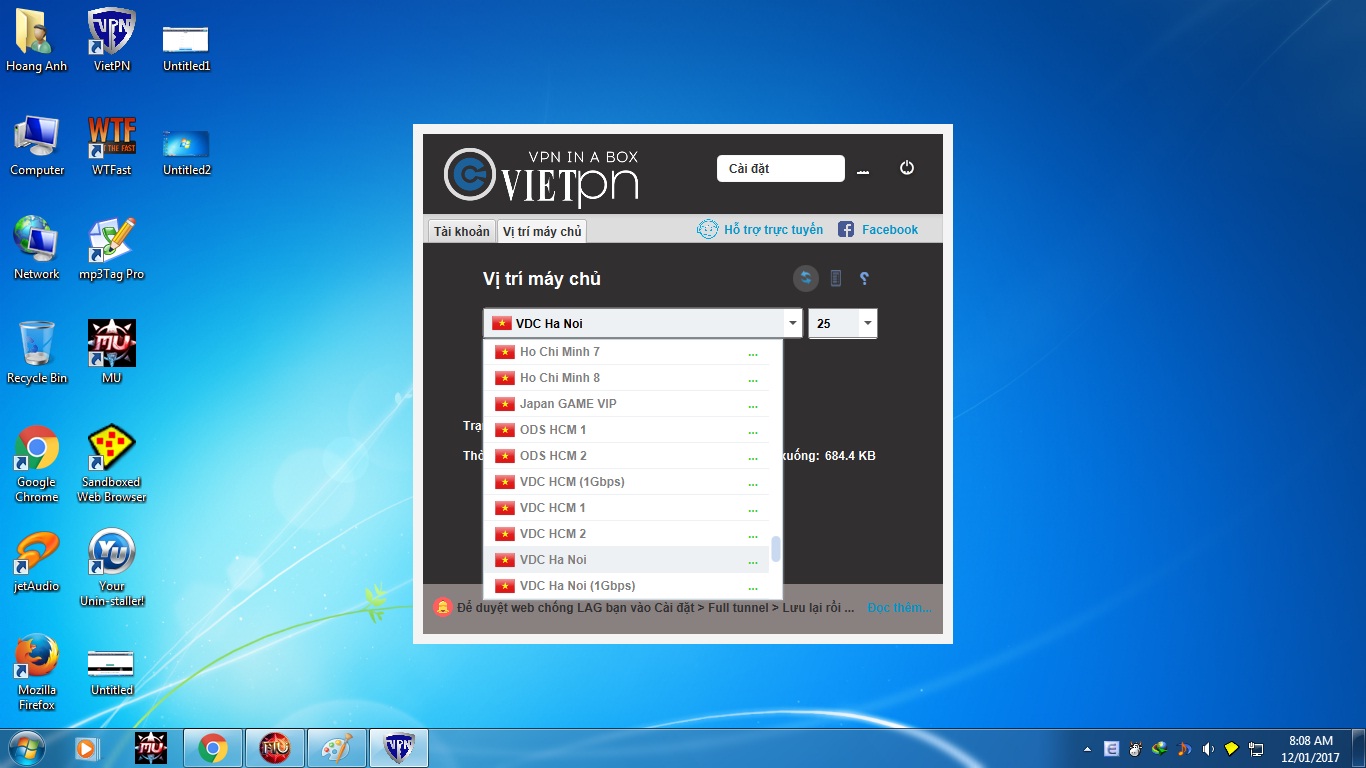Select ODS HCM 2 server
Image resolution: width=1366 pixels, height=768 pixels.
click(x=627, y=456)
